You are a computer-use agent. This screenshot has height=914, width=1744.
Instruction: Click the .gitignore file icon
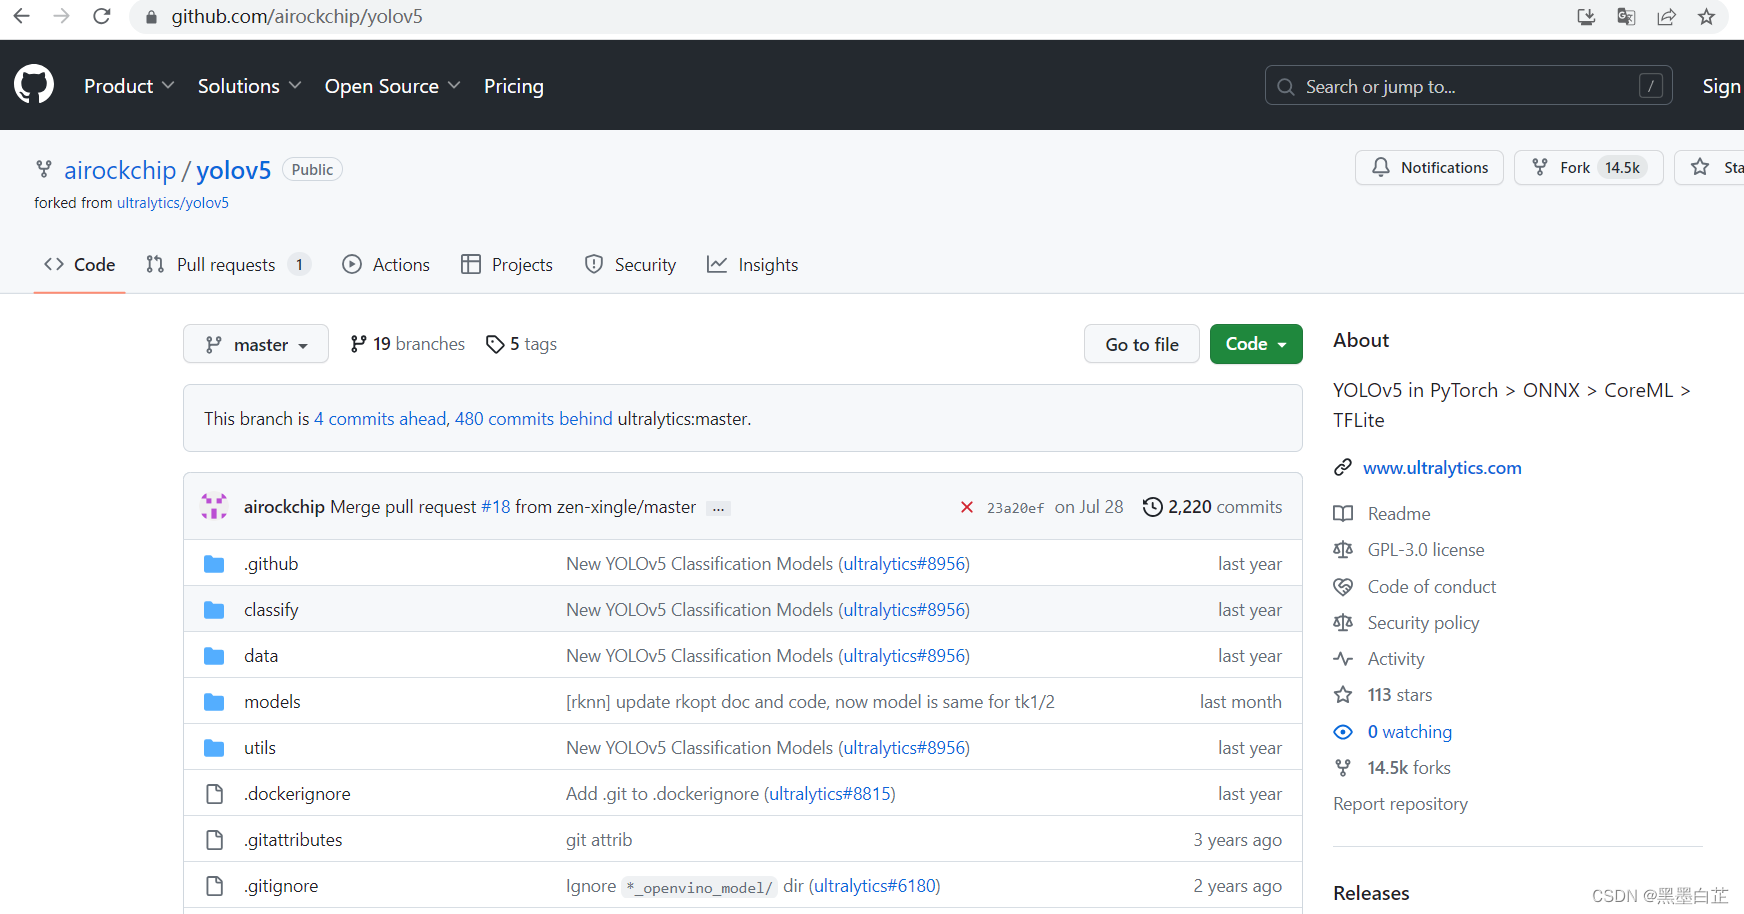point(214,886)
